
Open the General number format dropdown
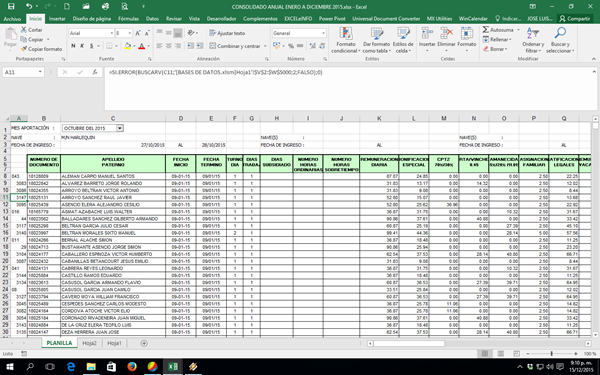(x=324, y=33)
